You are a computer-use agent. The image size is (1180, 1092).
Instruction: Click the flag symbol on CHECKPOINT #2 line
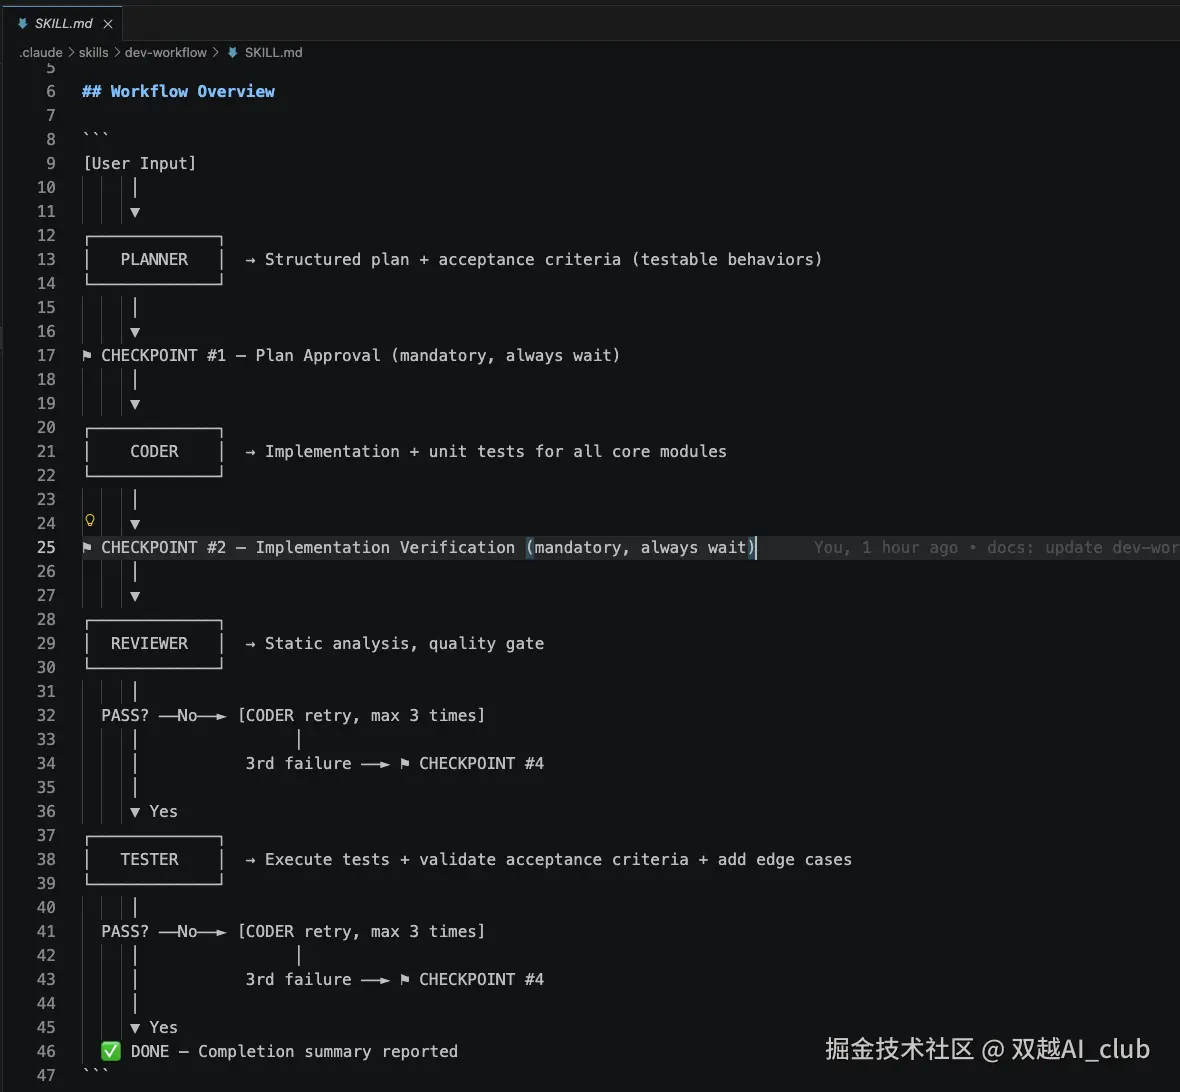87,547
